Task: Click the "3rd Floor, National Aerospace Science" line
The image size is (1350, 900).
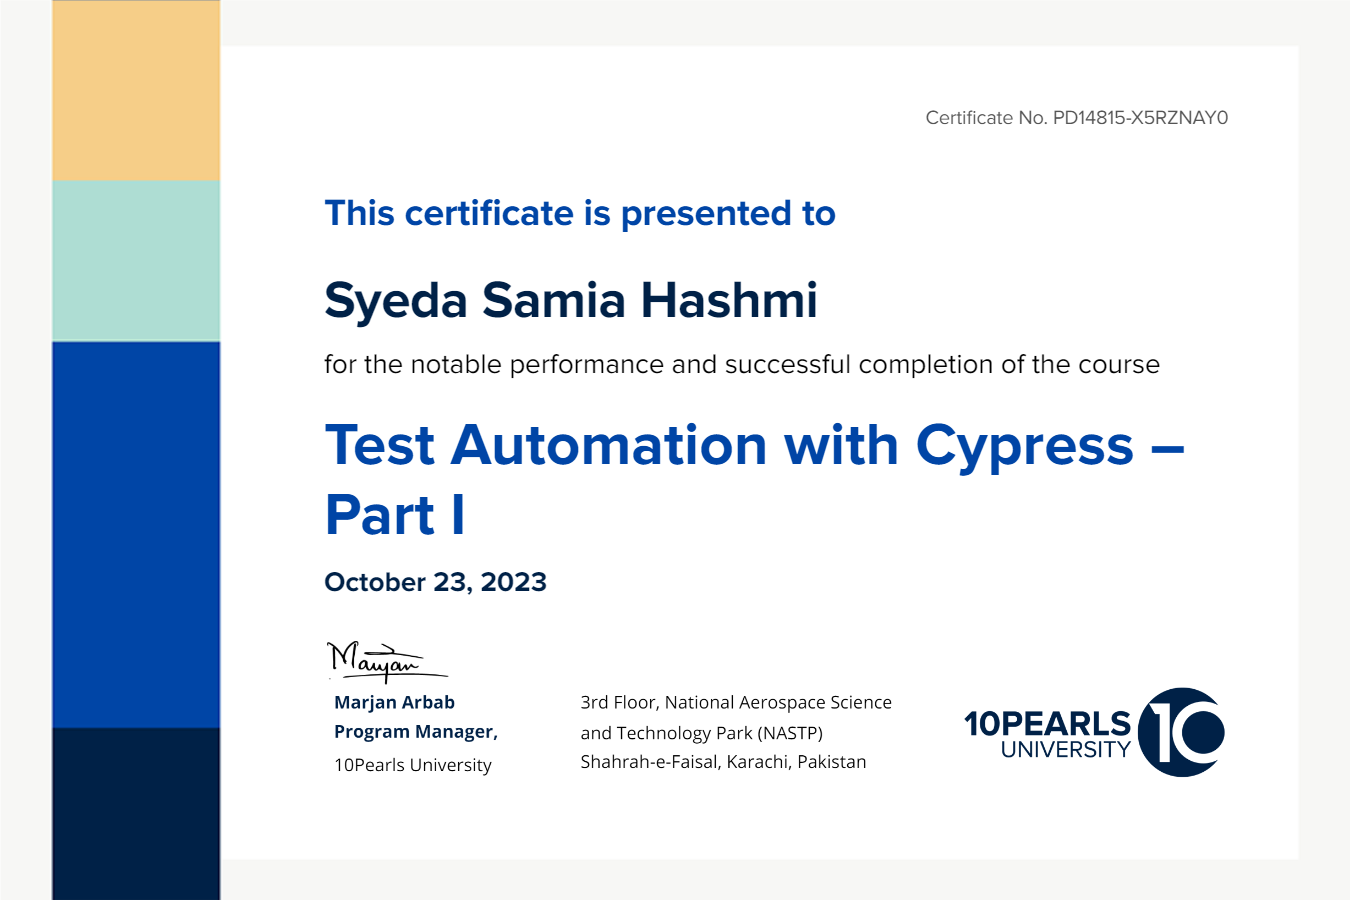Action: (x=735, y=702)
